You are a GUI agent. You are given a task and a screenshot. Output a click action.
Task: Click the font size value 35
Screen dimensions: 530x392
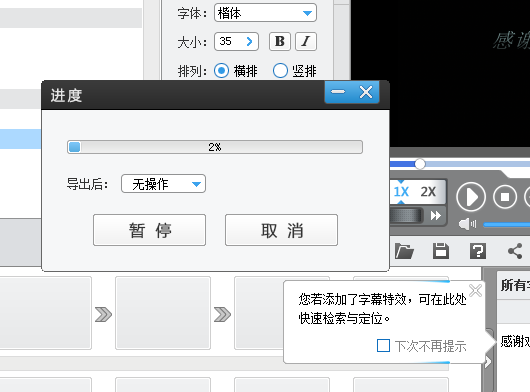tap(225, 41)
